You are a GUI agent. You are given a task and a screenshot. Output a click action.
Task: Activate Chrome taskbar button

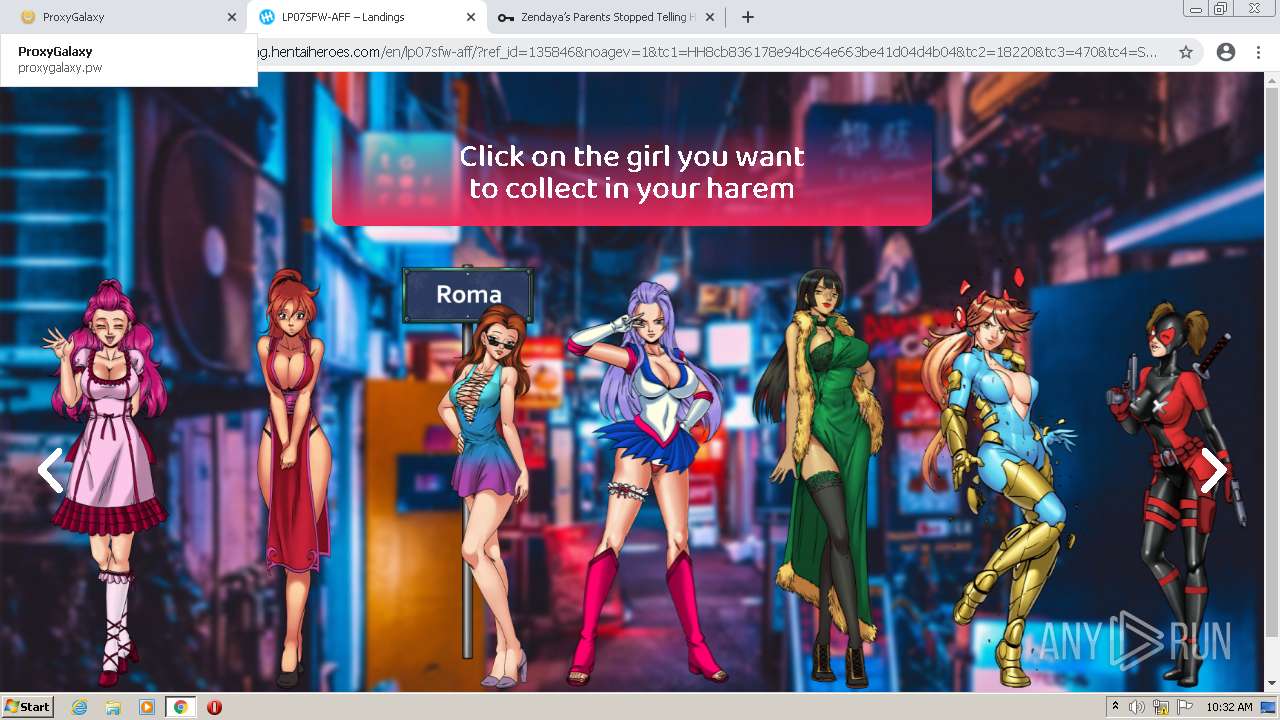click(181, 707)
